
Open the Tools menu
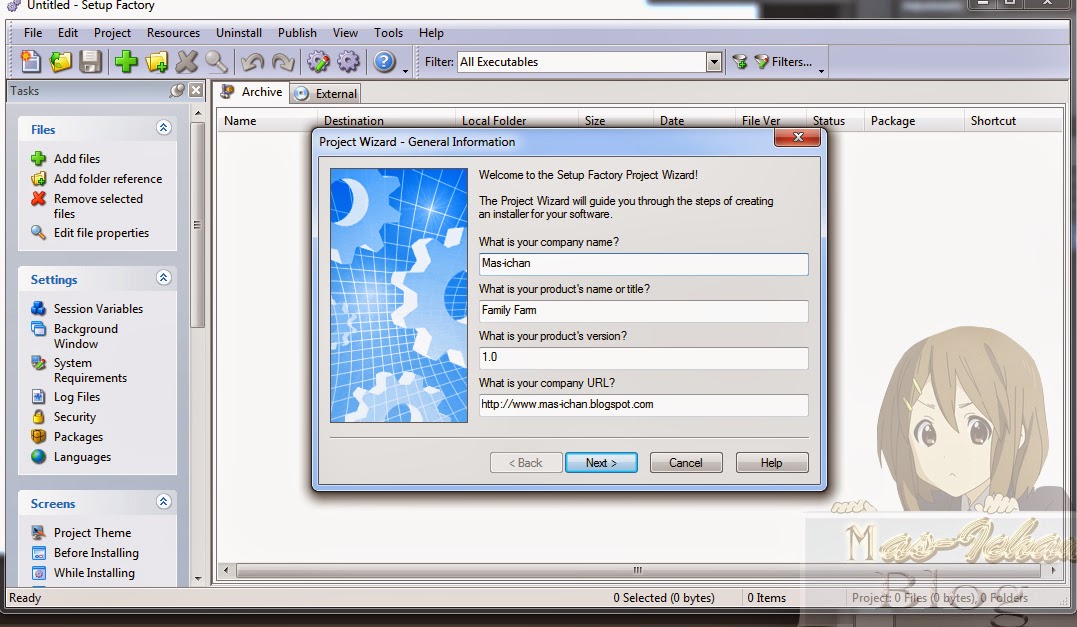(x=388, y=33)
